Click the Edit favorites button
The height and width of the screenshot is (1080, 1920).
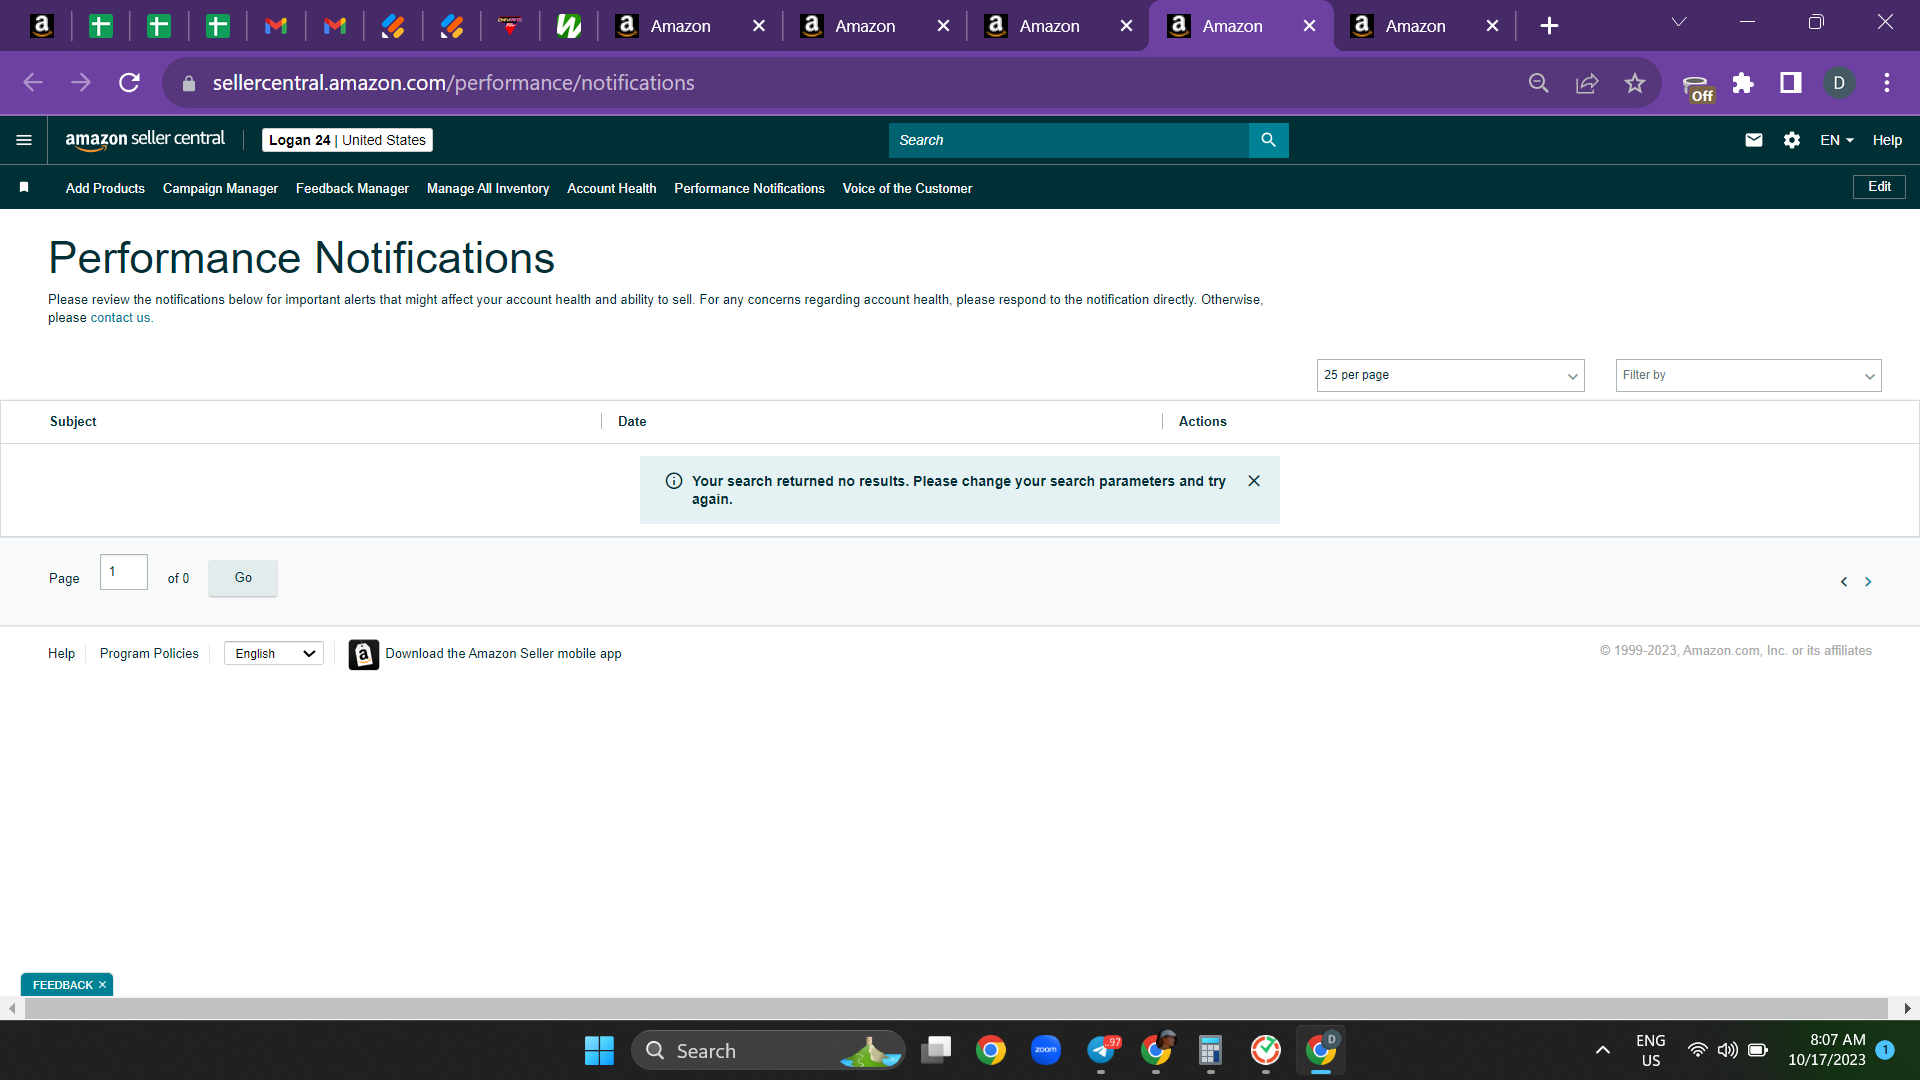click(x=1879, y=187)
